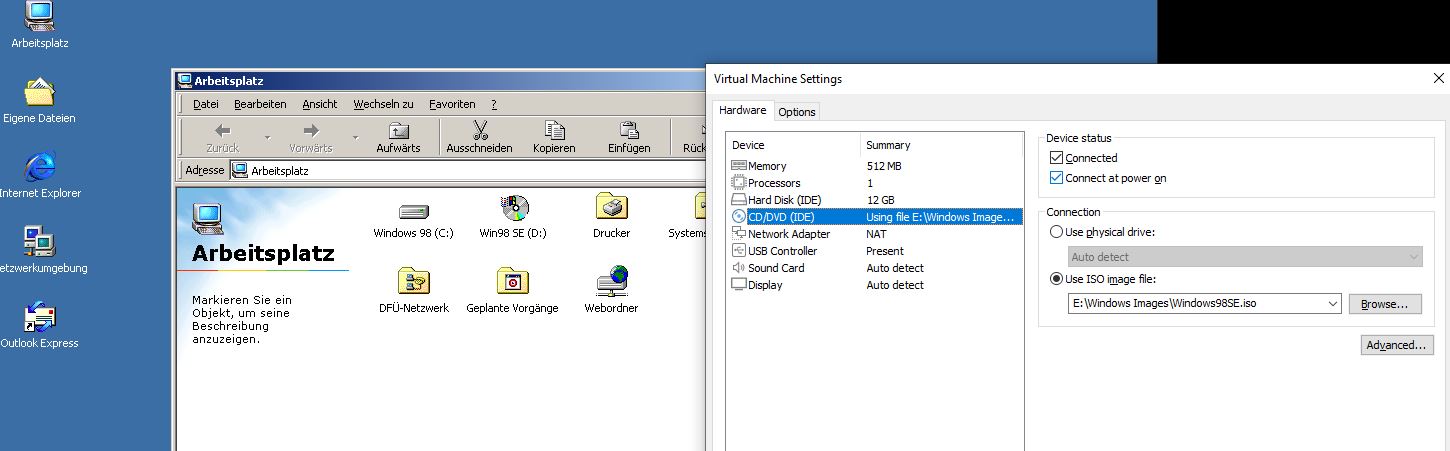Select Win98 SE (D:) CD drive
The width and height of the screenshot is (1450, 451).
[513, 217]
